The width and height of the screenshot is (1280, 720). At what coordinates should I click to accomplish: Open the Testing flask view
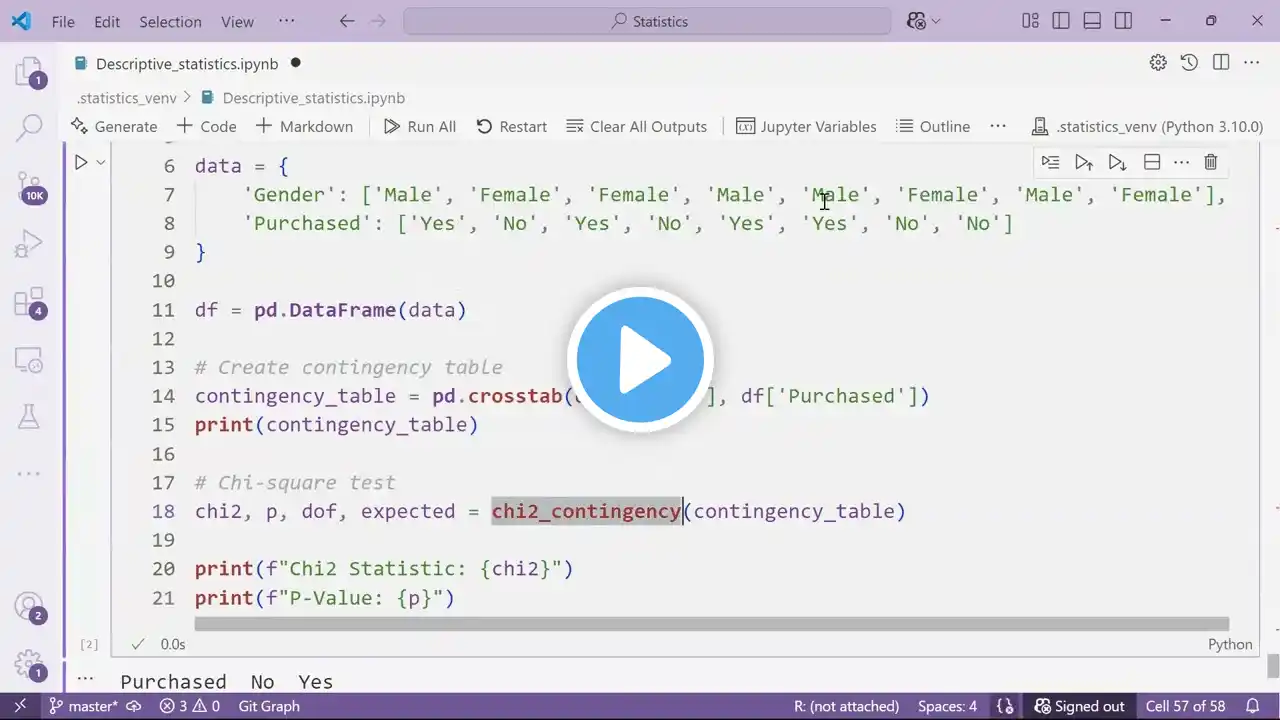29,416
